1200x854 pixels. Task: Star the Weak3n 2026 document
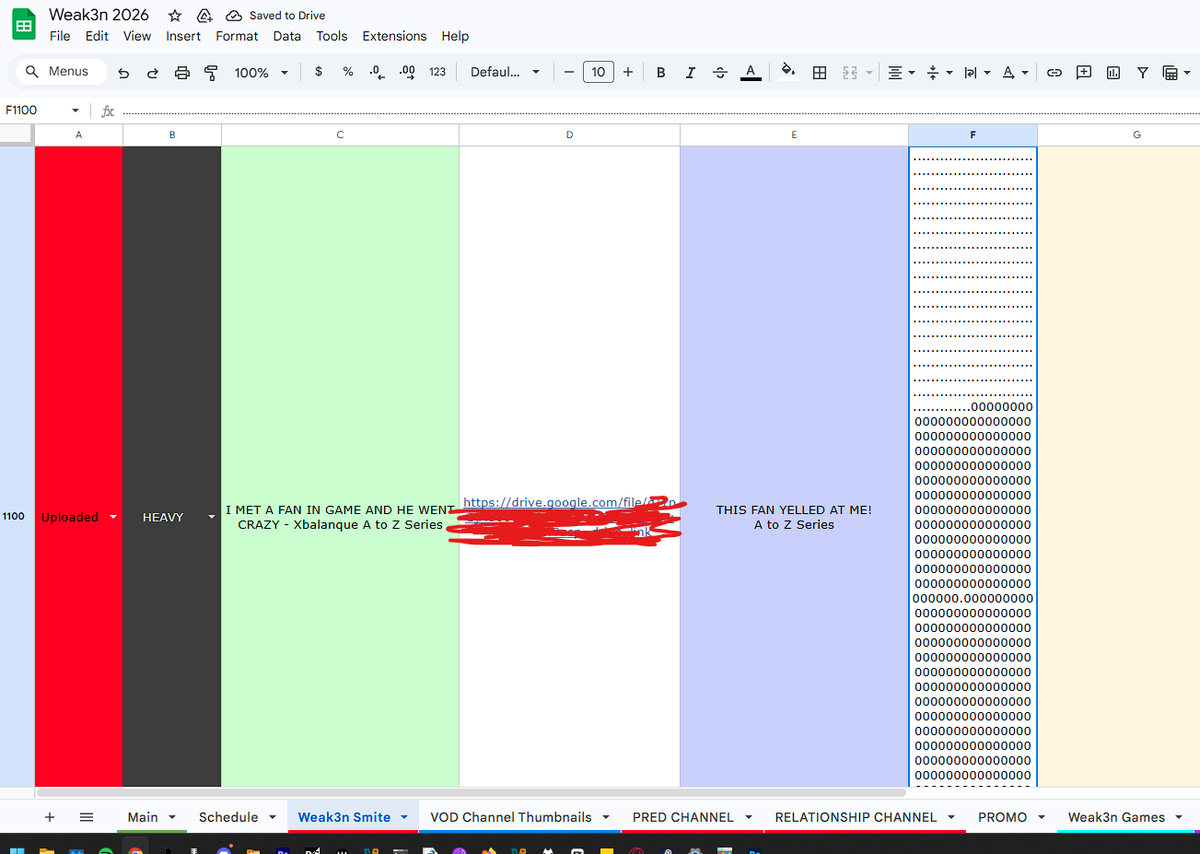[175, 16]
